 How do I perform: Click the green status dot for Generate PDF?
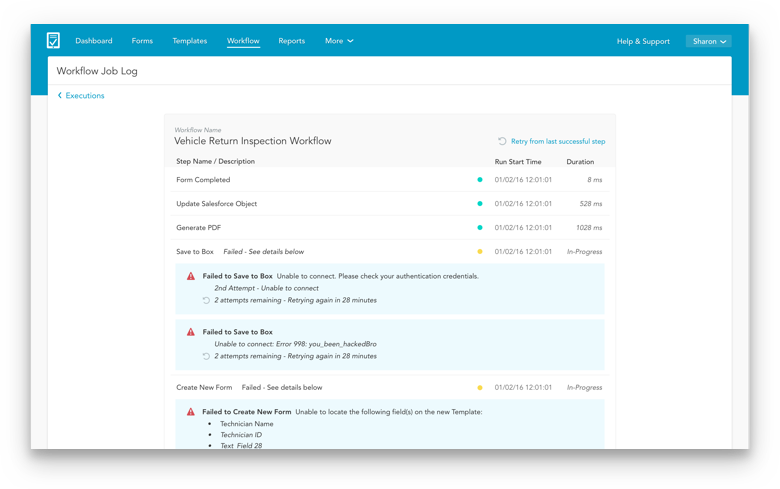(x=480, y=227)
